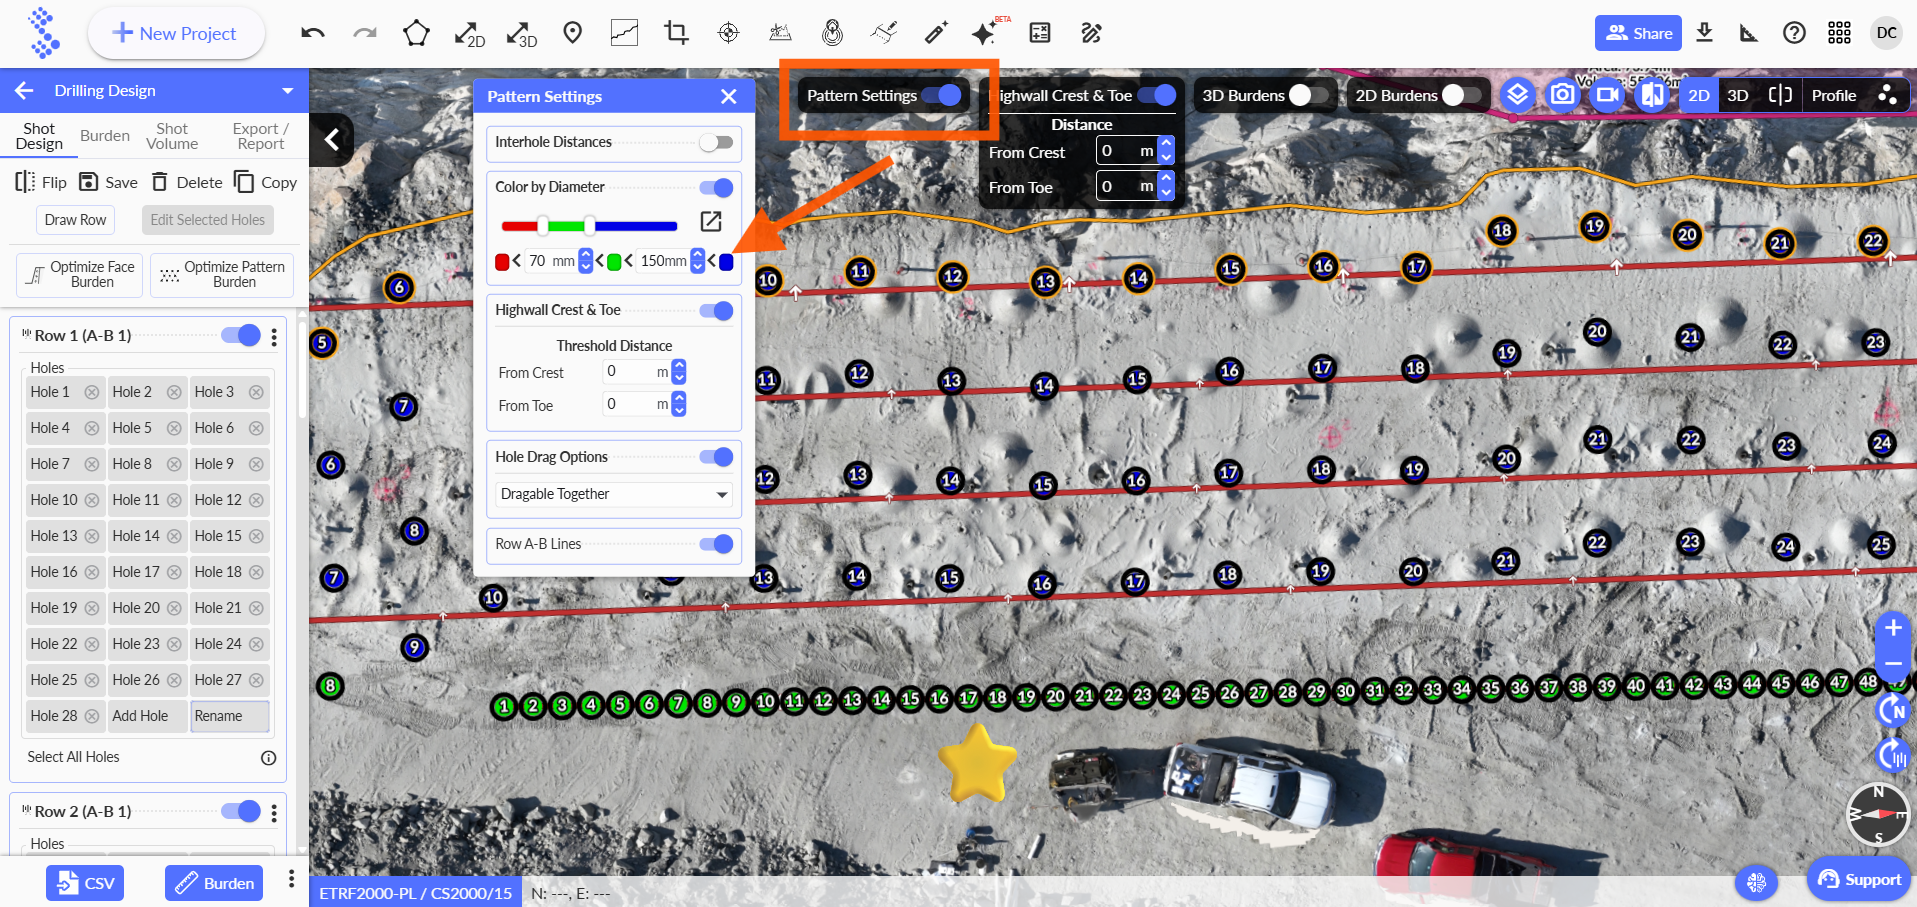Viewport: 1917px width, 907px height.
Task: Turn off Color by Diameter switch
Action: [x=716, y=188]
